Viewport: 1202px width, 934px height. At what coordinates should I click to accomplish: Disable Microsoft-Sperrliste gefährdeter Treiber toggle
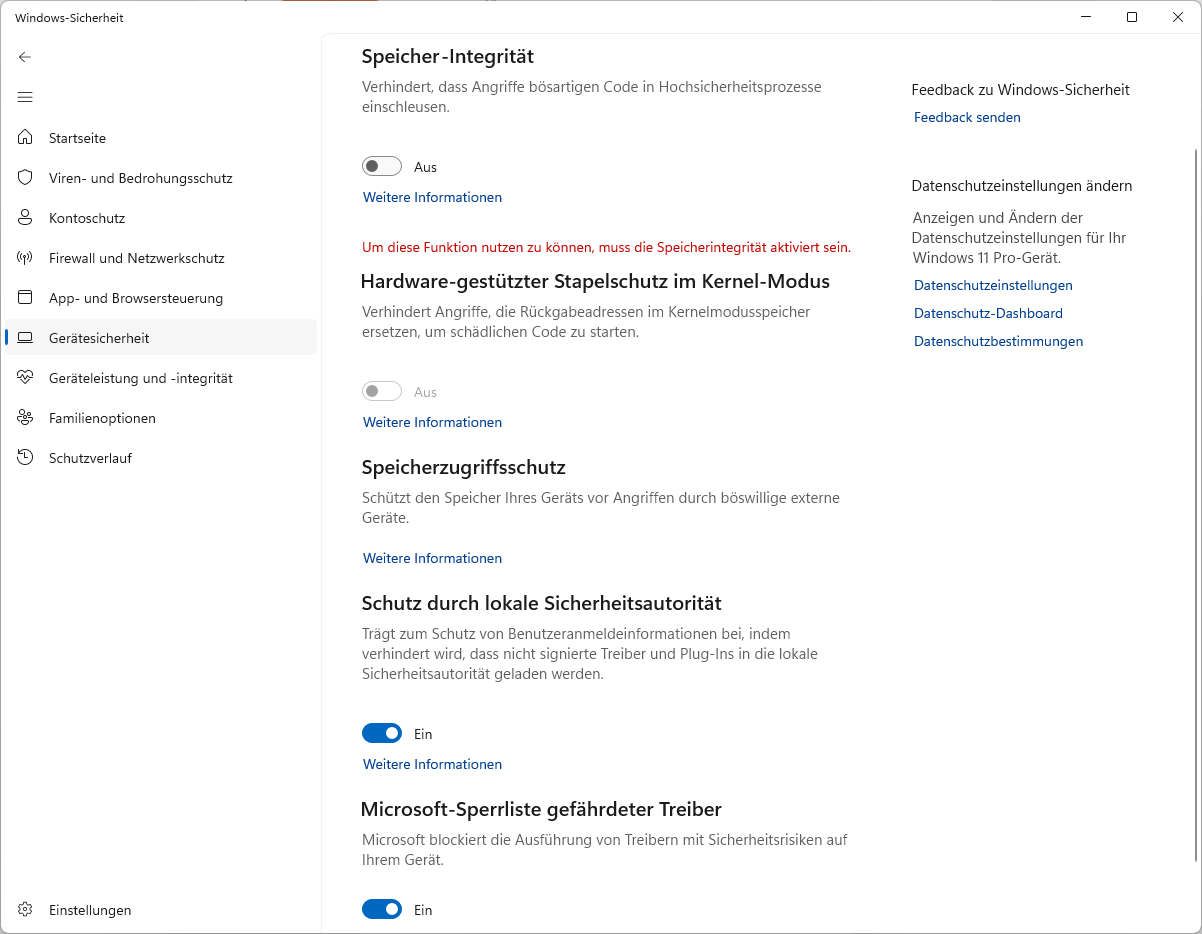click(x=382, y=909)
